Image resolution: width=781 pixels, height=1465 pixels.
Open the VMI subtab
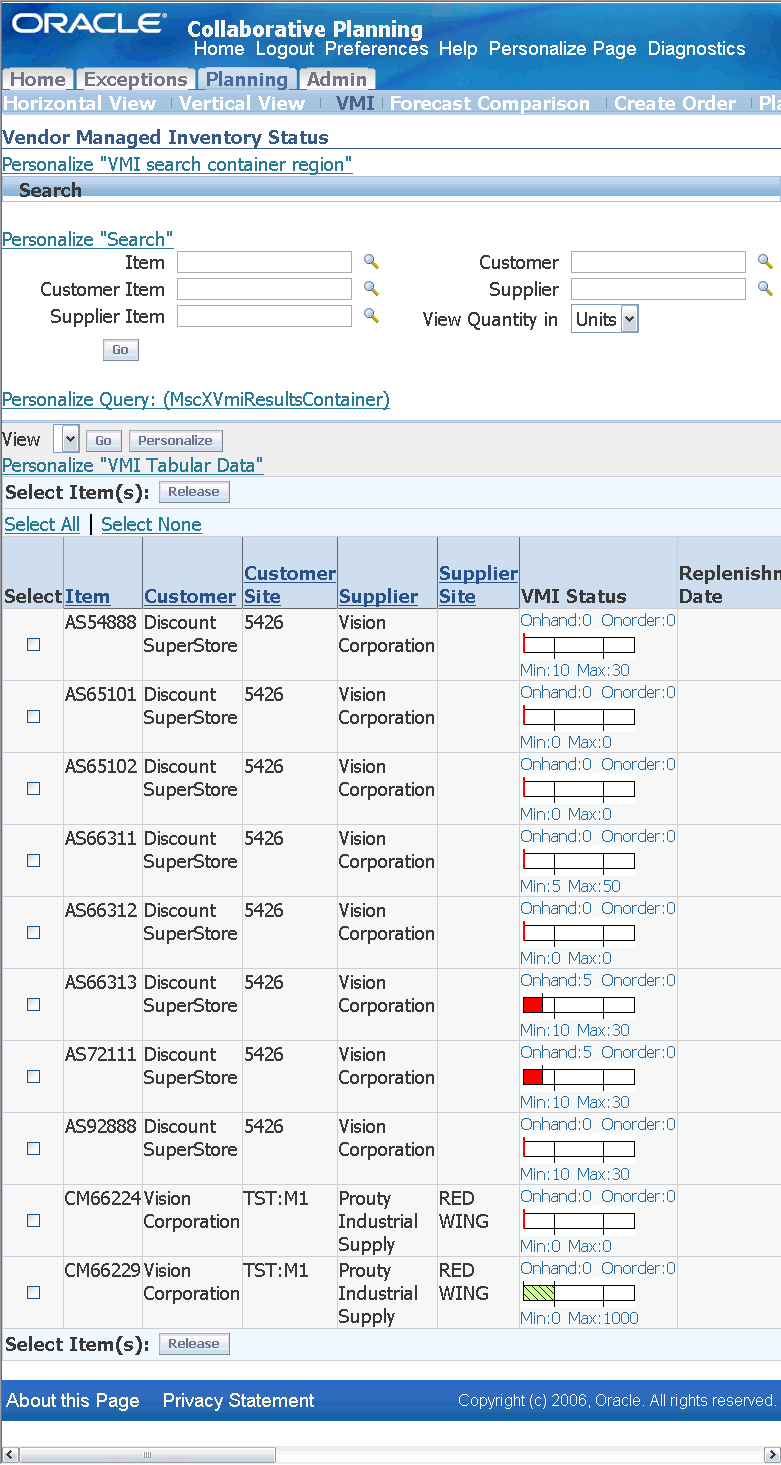pos(355,103)
